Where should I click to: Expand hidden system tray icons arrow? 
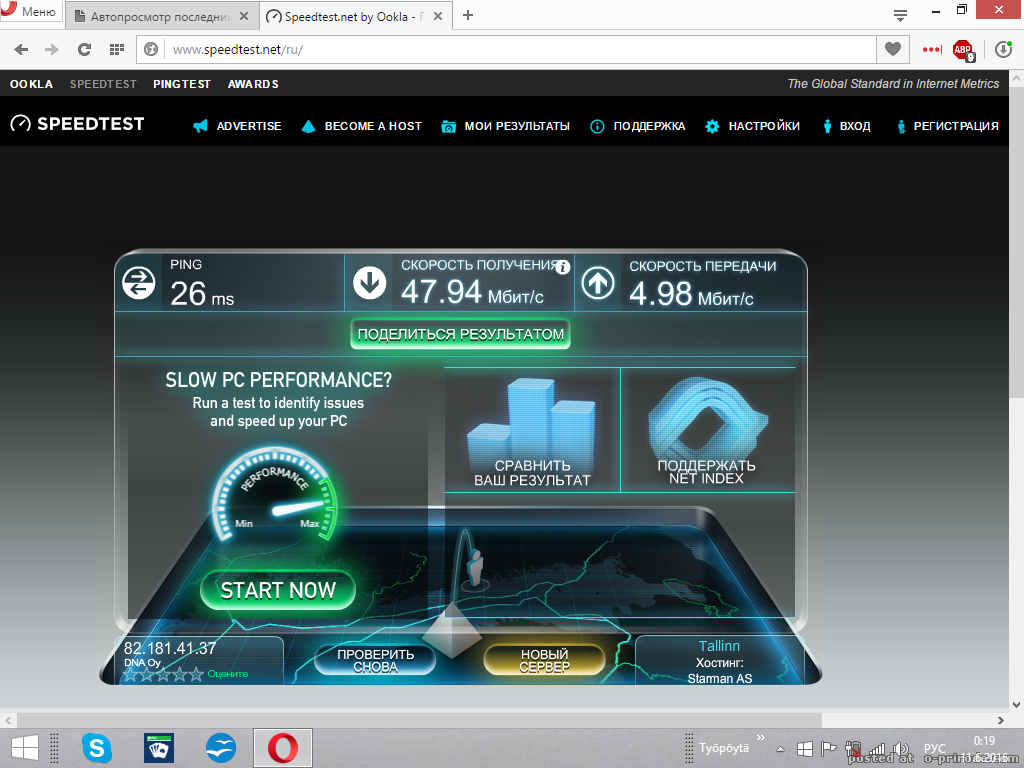[781, 748]
